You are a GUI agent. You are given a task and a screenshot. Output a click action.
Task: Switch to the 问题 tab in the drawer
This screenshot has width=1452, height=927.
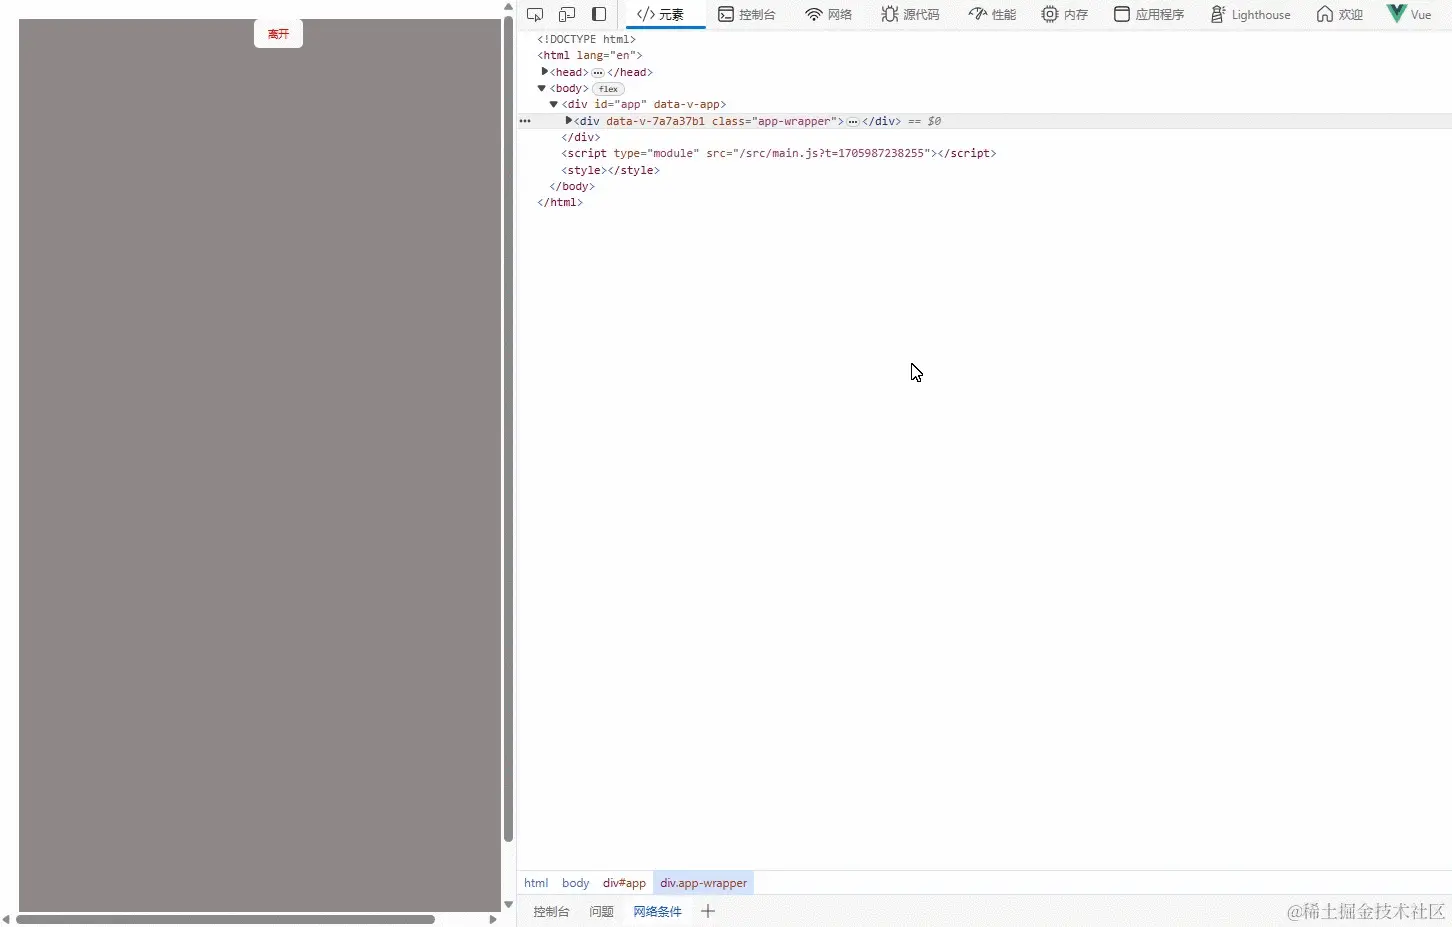(x=600, y=911)
